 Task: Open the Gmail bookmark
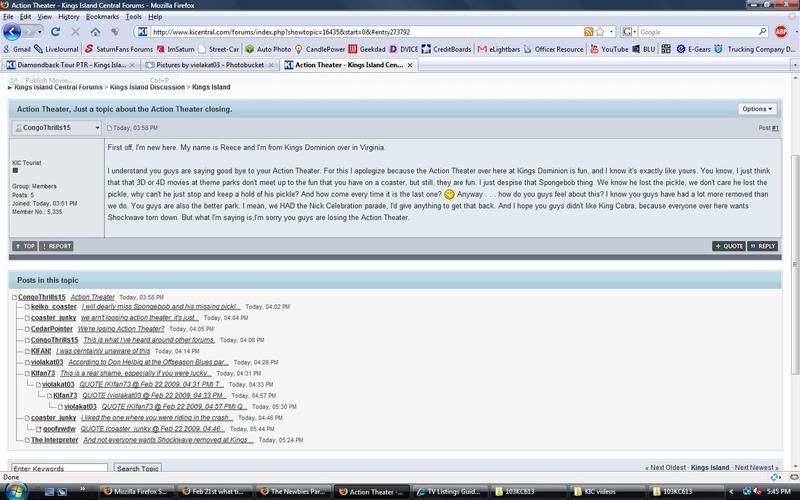coord(17,49)
